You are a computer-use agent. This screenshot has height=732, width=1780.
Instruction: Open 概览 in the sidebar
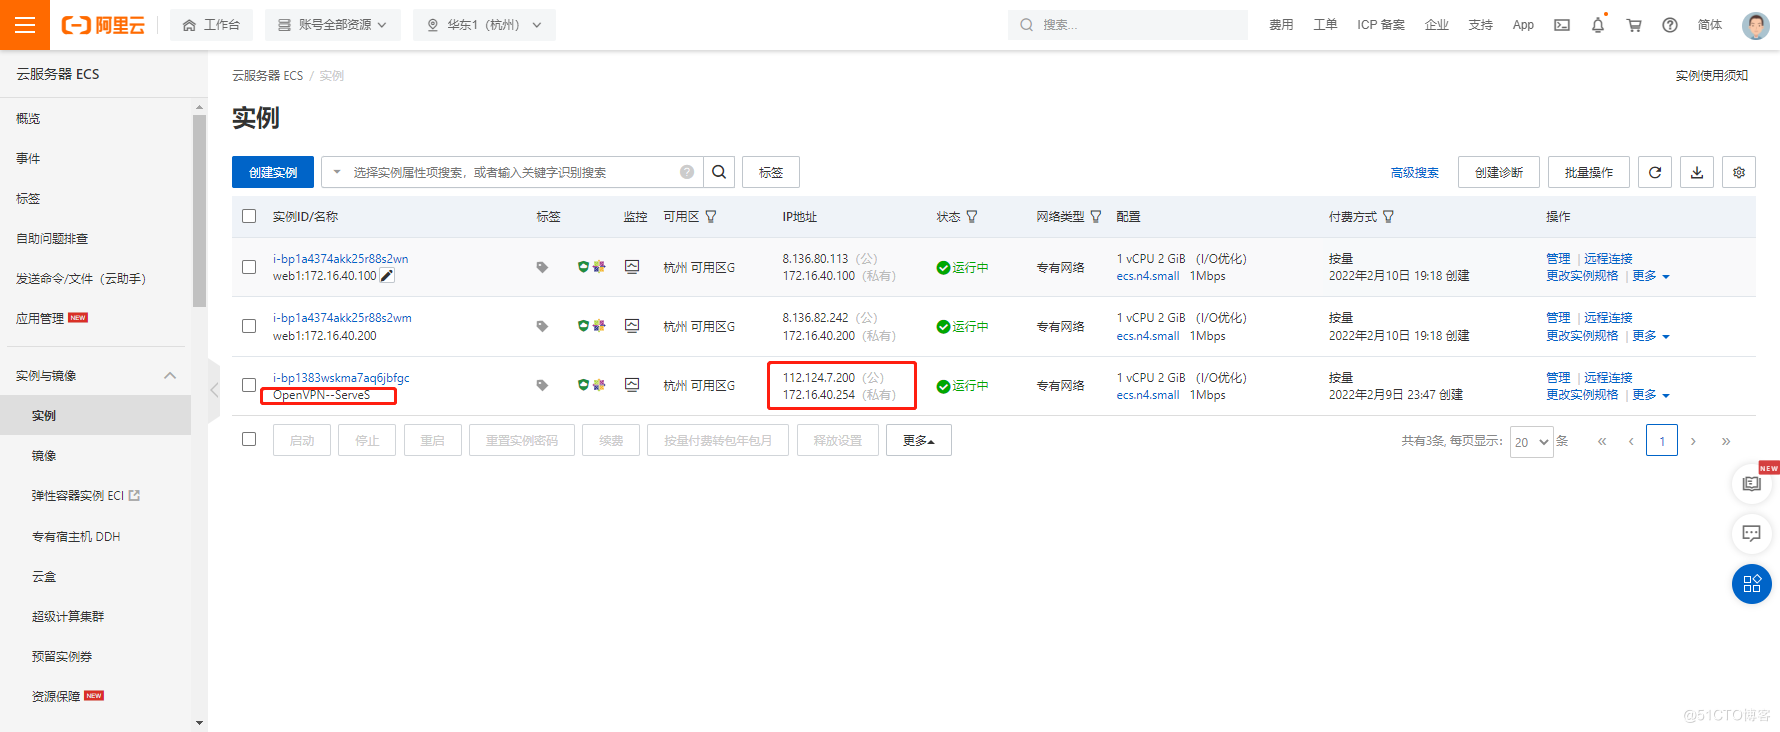pos(28,119)
